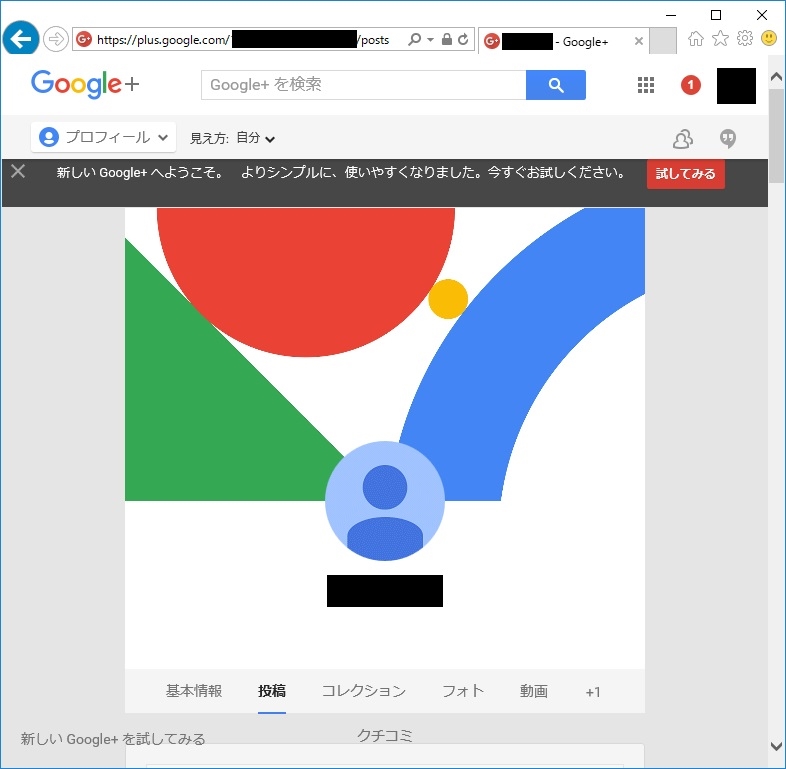The image size is (786, 769).
Task: Dismiss the new Google+ welcome banner
Action: [x=18, y=171]
